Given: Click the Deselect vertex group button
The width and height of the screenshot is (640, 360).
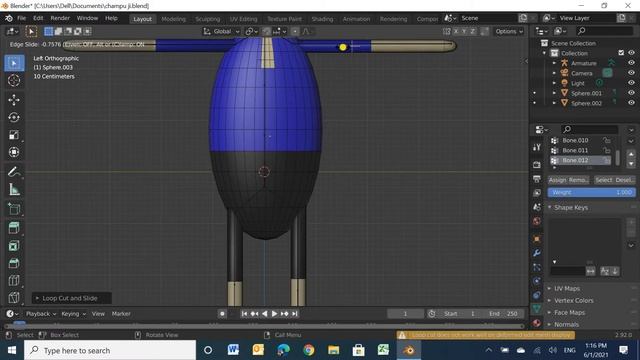Looking at the screenshot, I should [x=625, y=180].
